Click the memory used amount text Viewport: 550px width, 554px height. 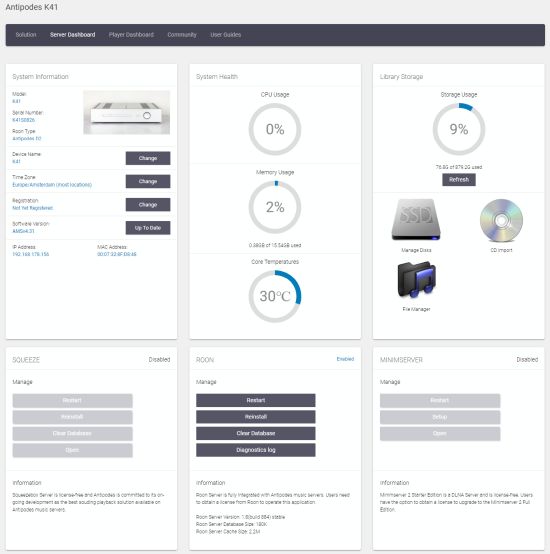pyautogui.click(x=275, y=245)
